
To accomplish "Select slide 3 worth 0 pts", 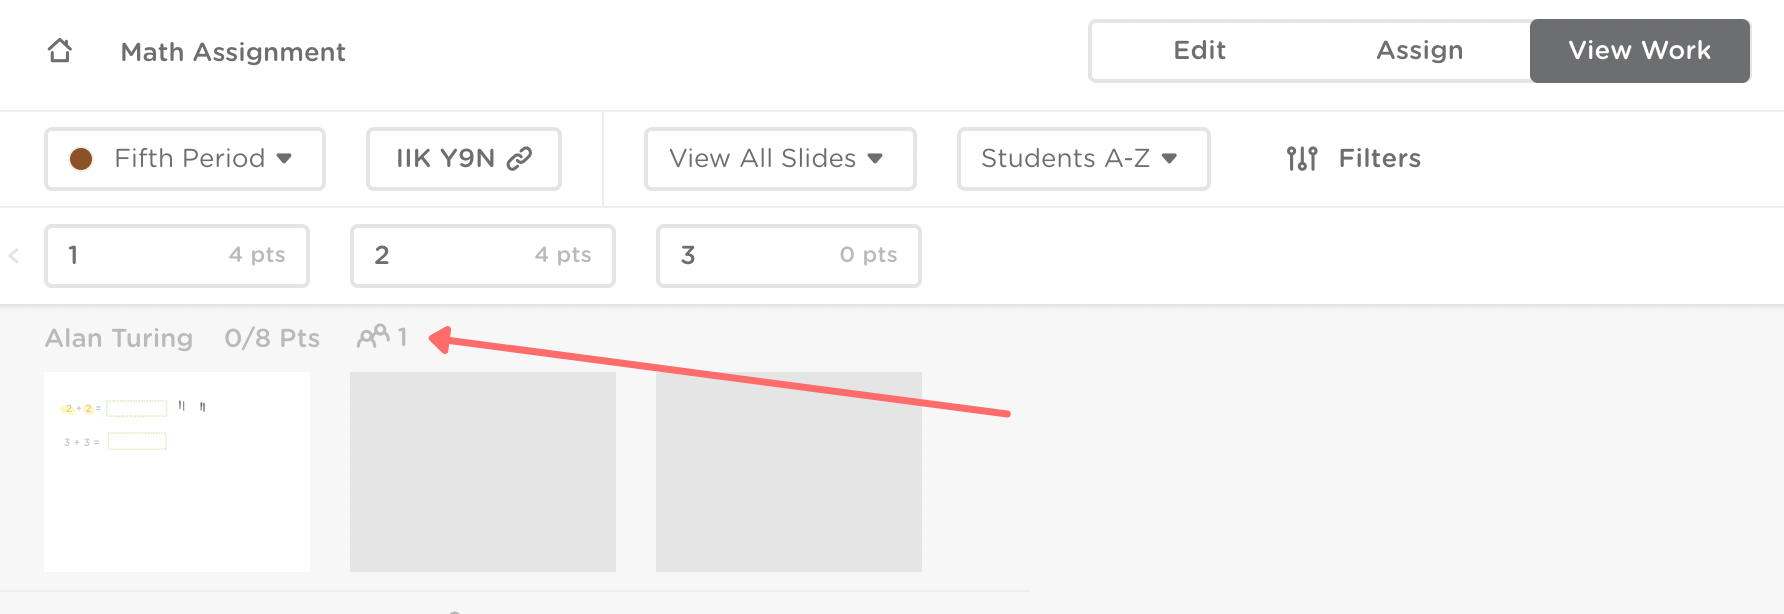I will (x=789, y=256).
